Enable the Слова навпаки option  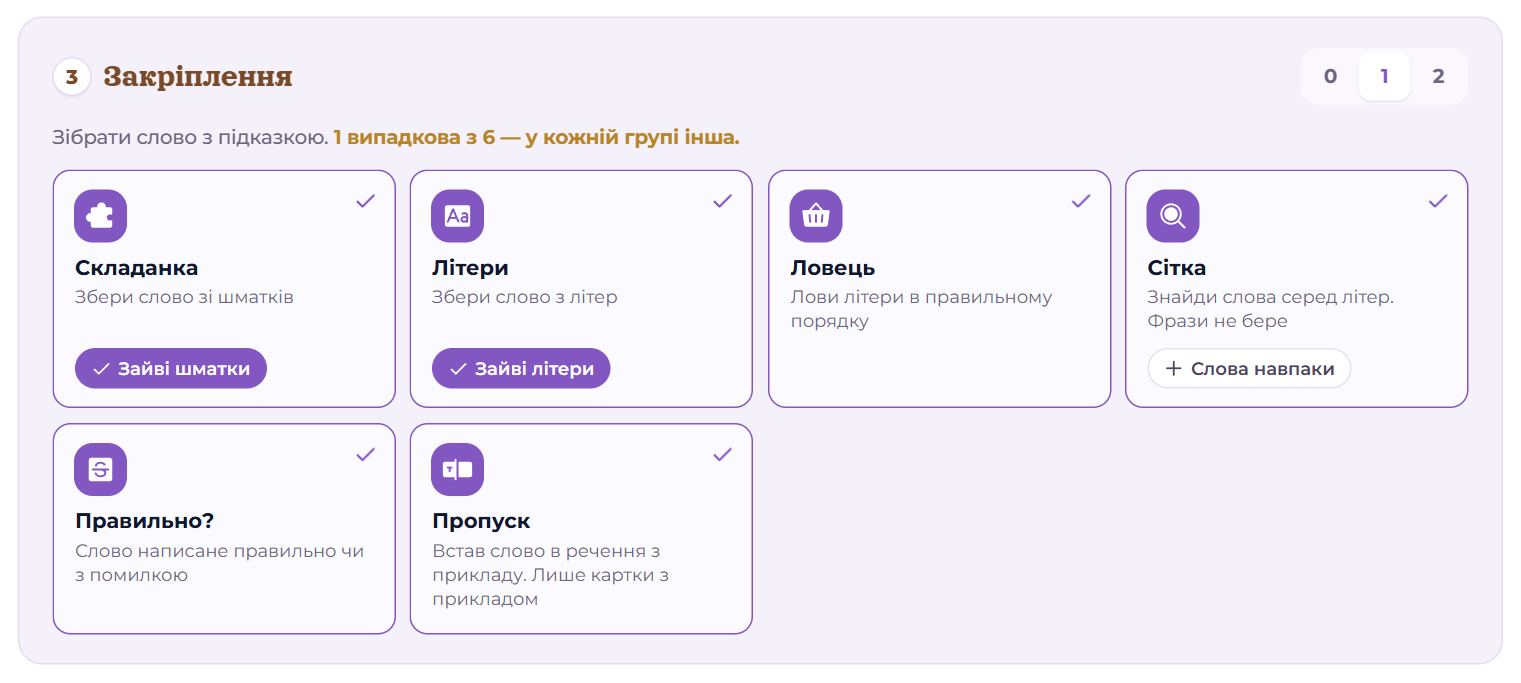pos(1249,368)
